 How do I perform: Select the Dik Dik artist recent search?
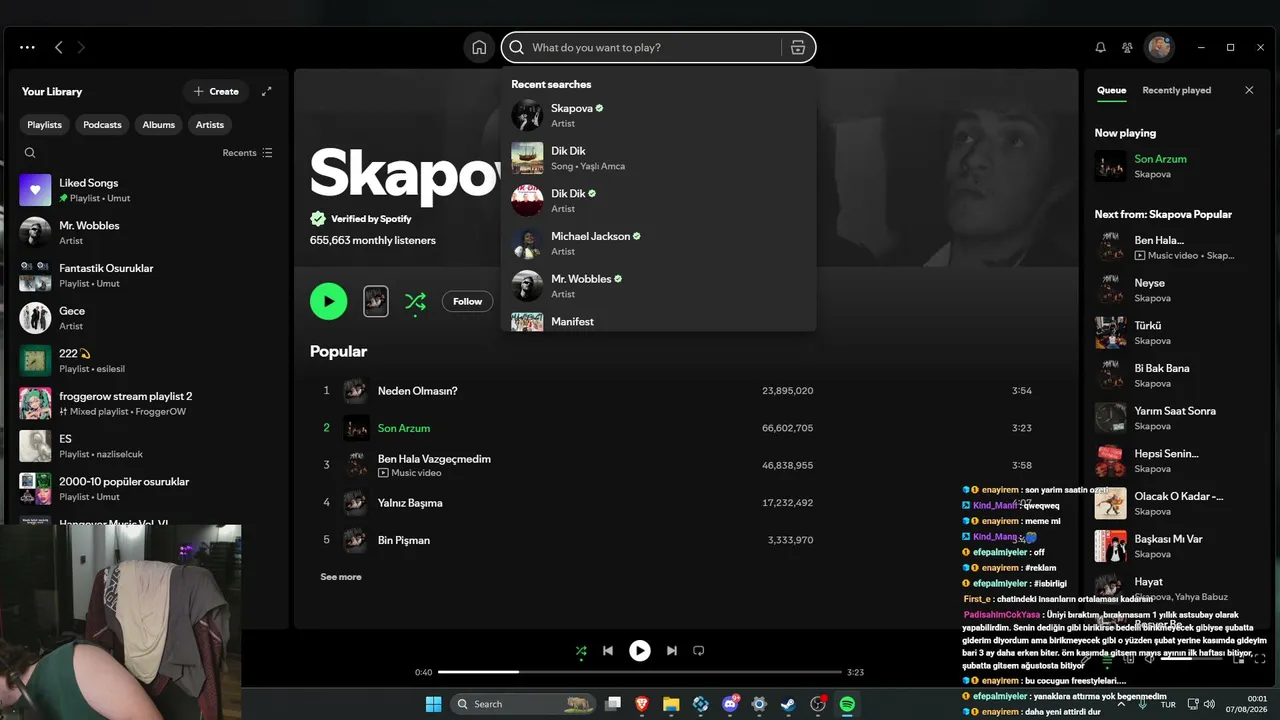658,201
